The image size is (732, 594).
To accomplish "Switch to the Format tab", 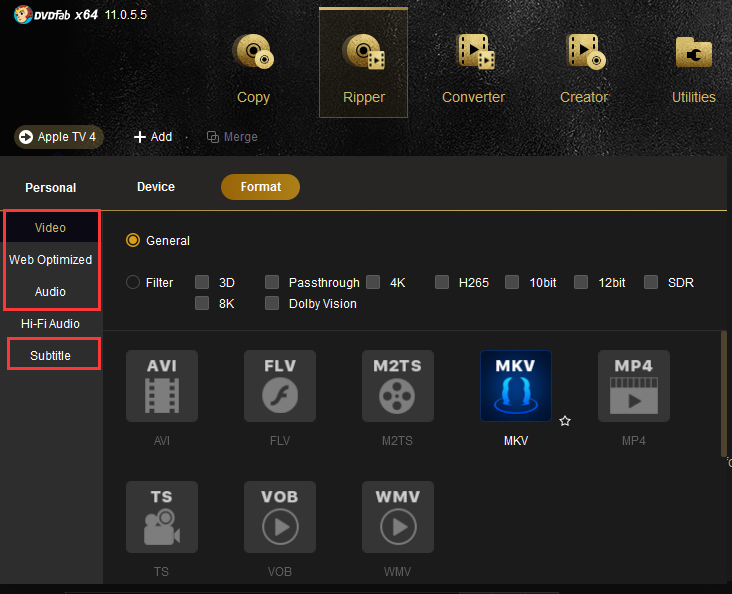I will [x=260, y=187].
